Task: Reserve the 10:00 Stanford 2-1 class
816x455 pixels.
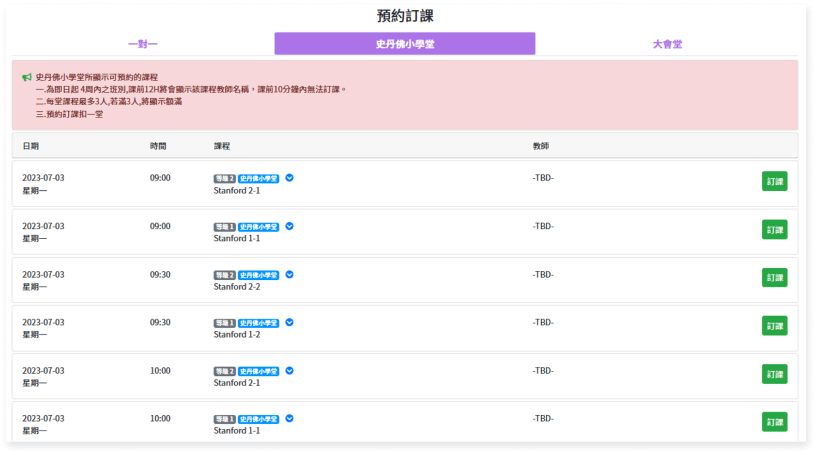Action: 774,373
